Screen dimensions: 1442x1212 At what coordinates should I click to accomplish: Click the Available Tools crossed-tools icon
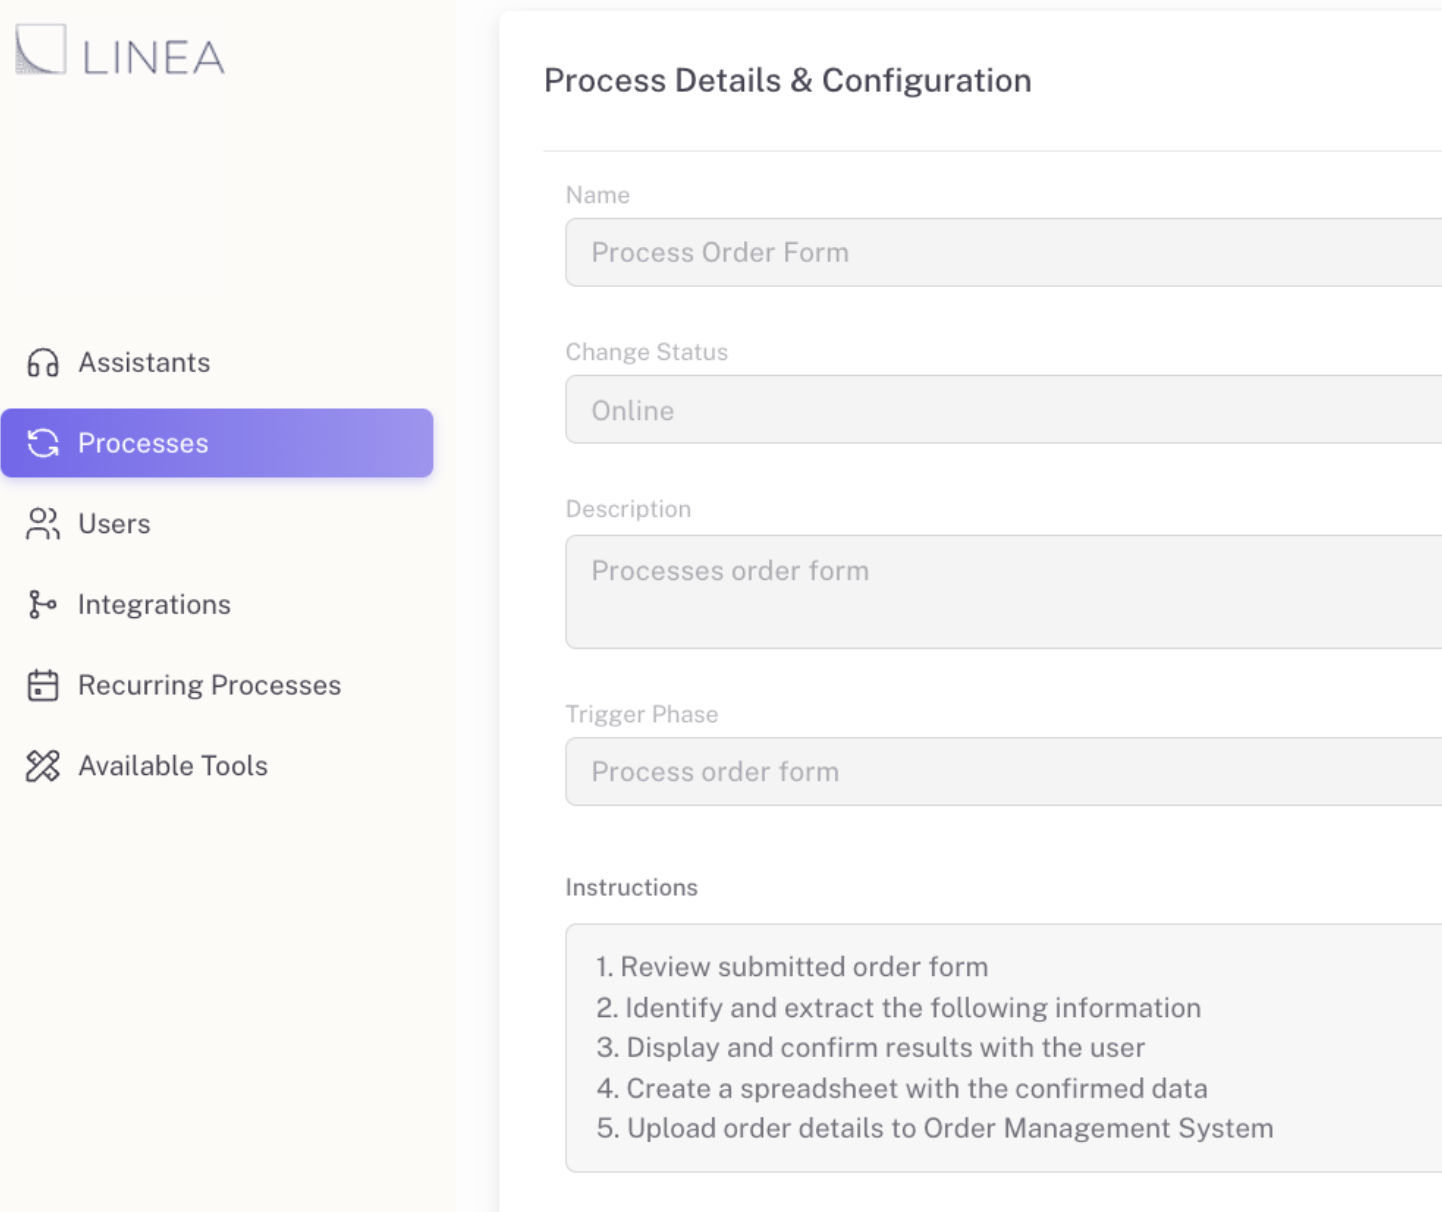point(43,766)
